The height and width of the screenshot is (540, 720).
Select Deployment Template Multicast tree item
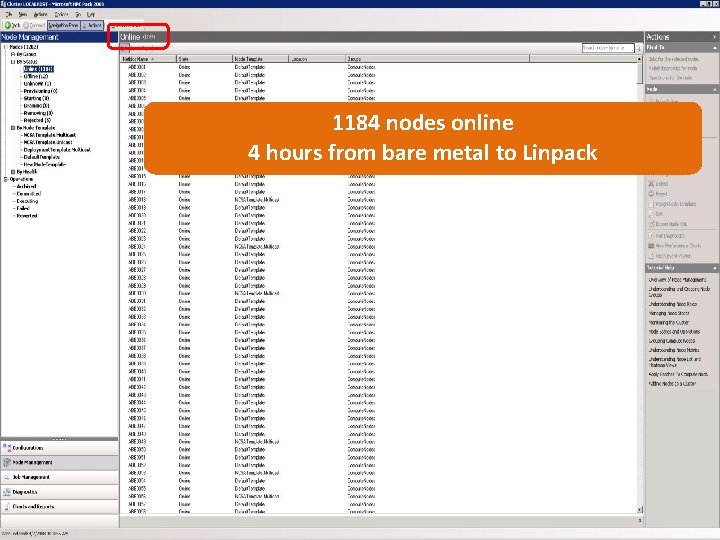click(x=57, y=150)
